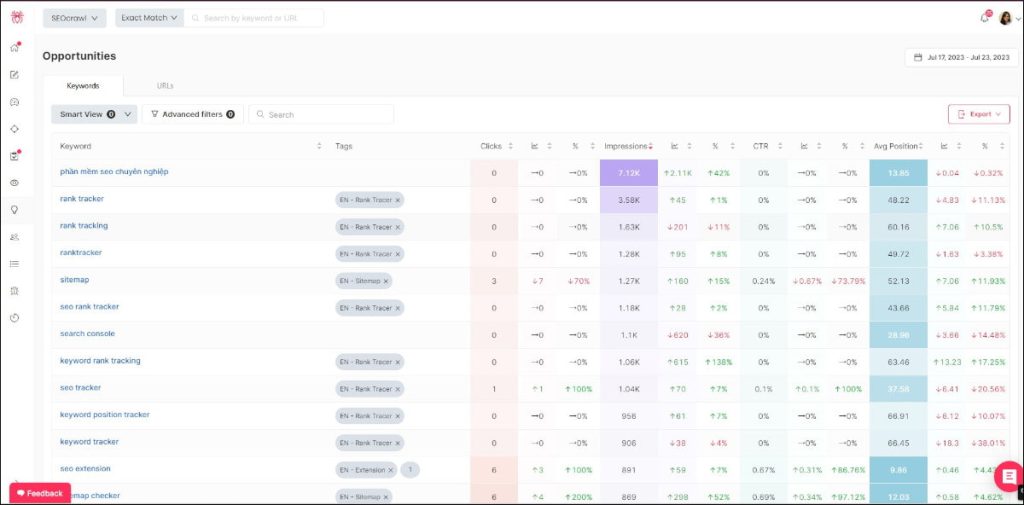Sort table by Impressions column

(628, 146)
